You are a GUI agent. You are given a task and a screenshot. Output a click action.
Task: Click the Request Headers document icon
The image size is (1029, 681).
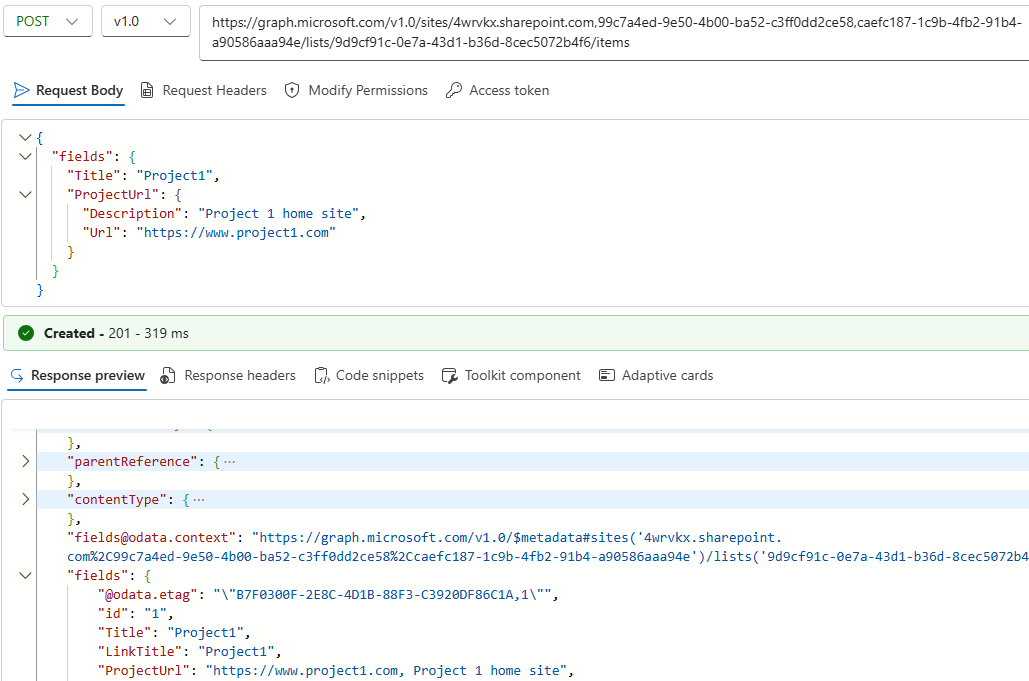[x=148, y=91]
